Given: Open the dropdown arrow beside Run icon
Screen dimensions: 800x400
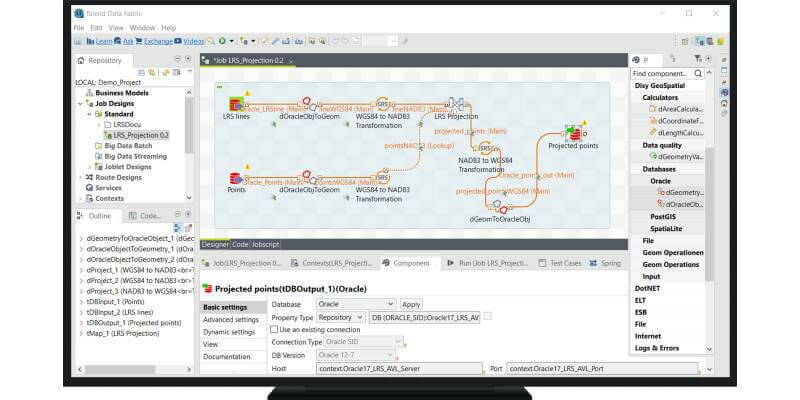Looking at the screenshot, I should tap(231, 41).
